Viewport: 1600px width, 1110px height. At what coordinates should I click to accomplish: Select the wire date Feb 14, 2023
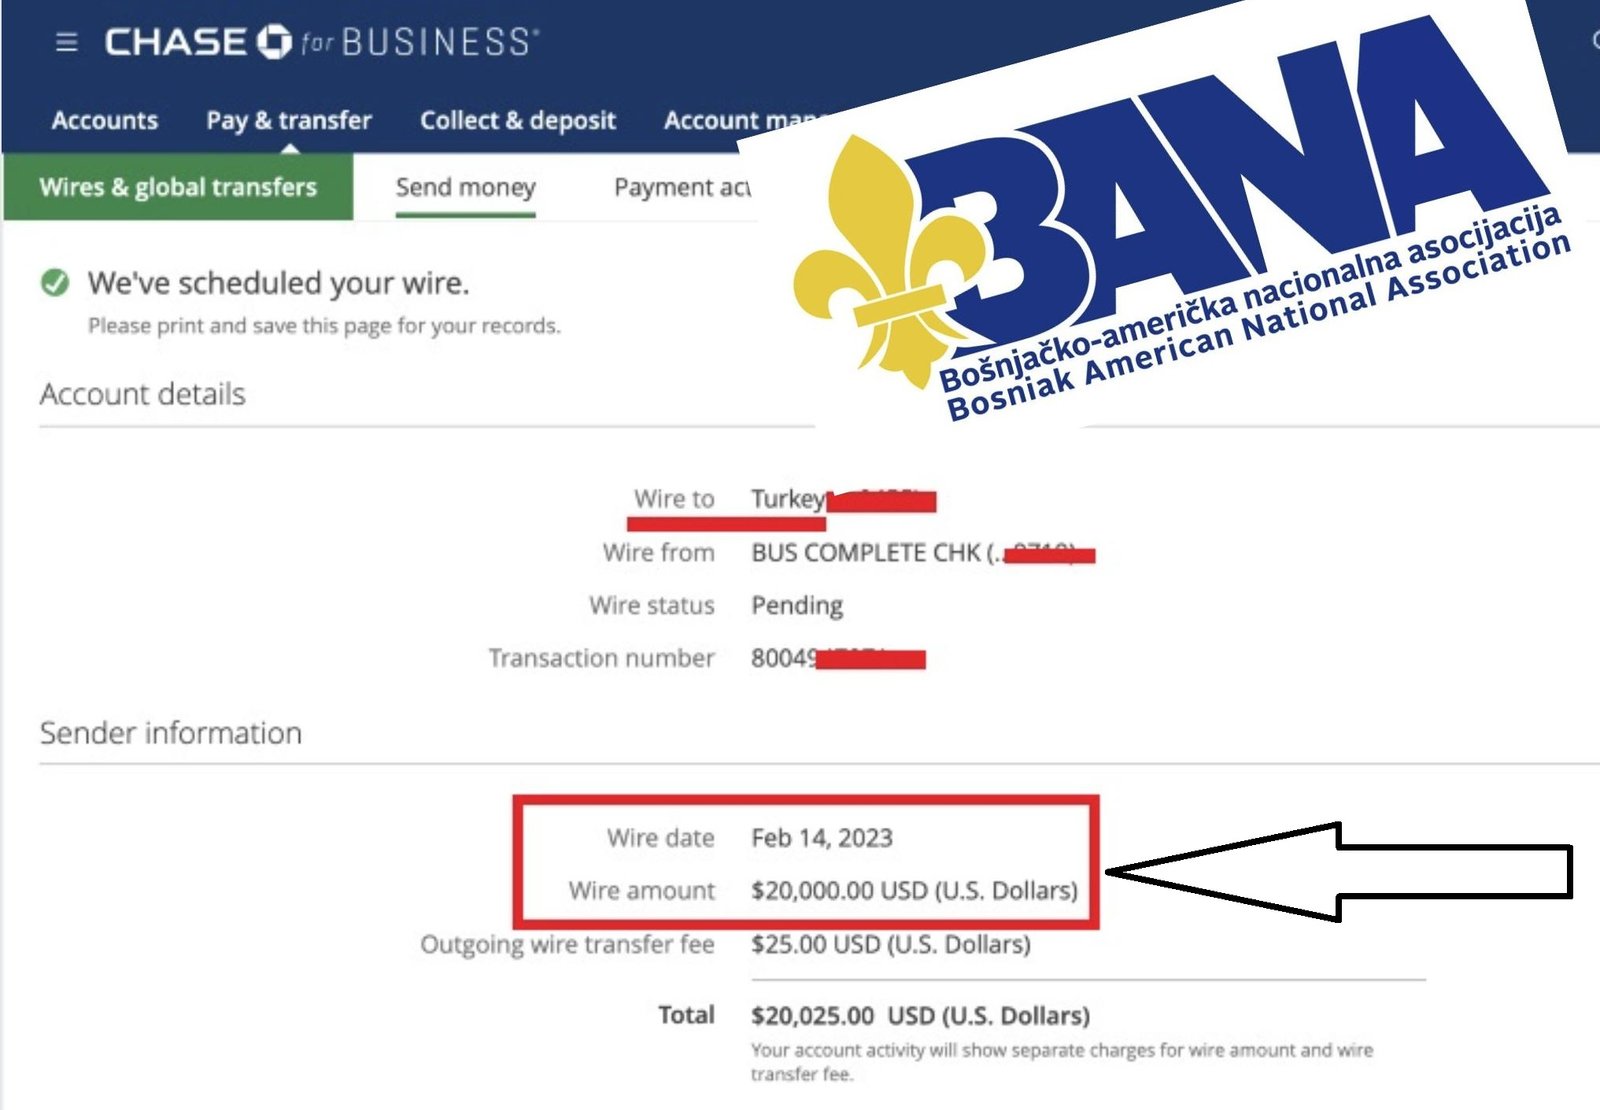(x=821, y=838)
